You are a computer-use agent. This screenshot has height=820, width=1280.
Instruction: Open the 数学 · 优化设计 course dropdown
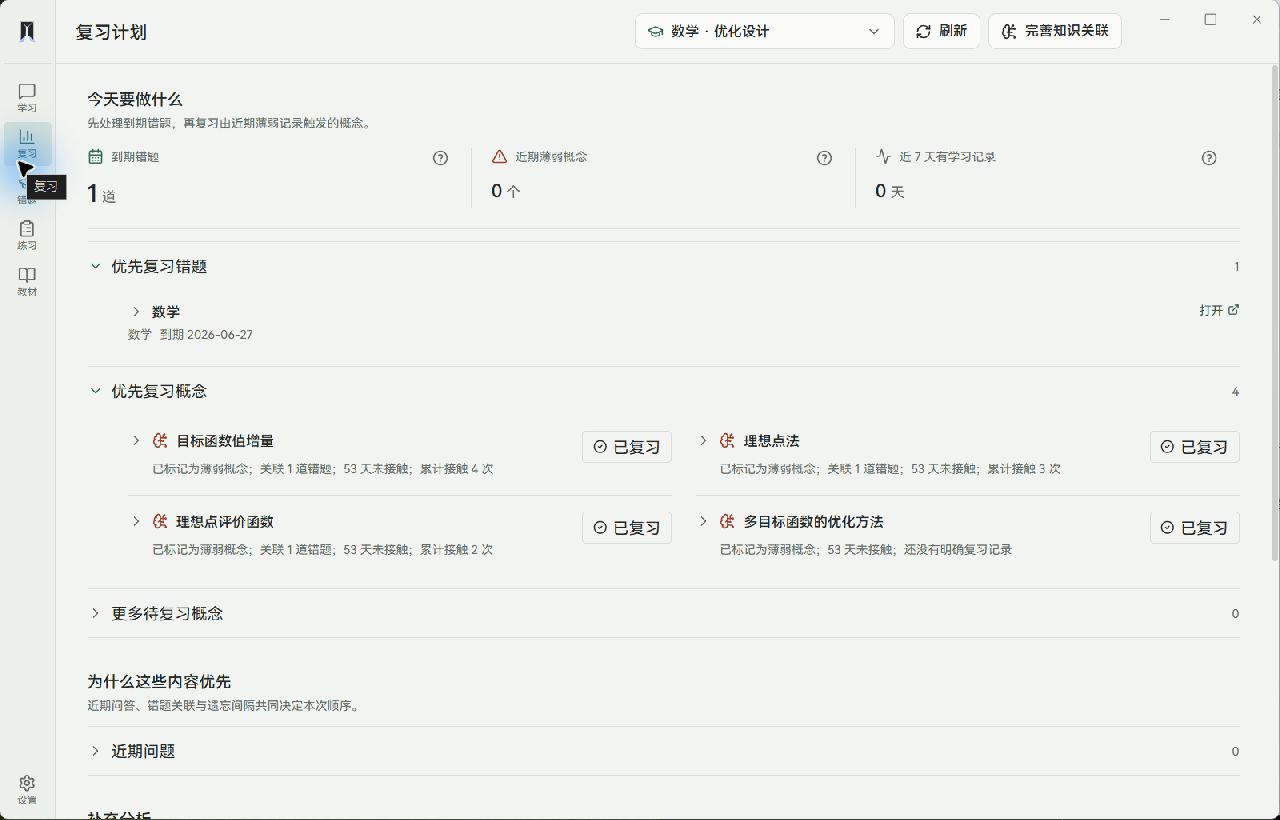point(765,31)
